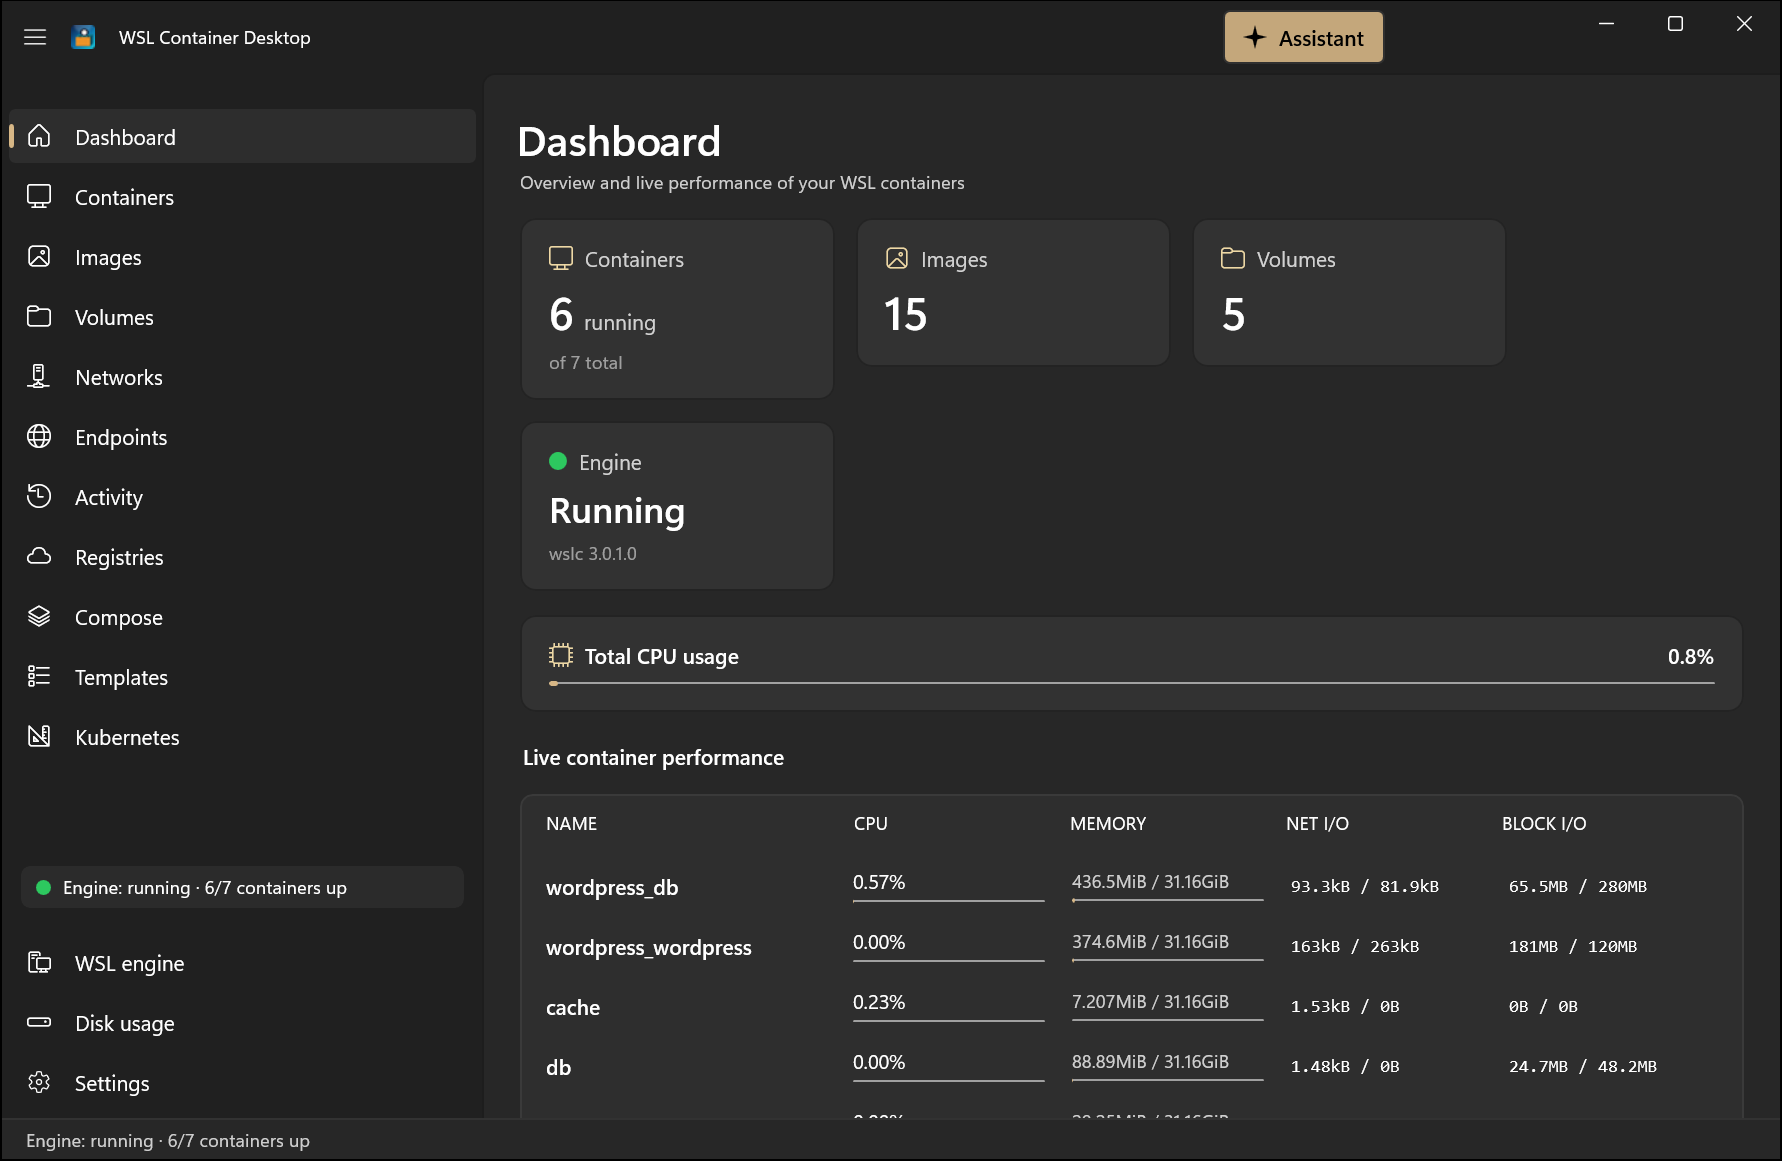This screenshot has width=1782, height=1161.
Task: Click the Kubernetes icon in sidebar
Action: click(39, 736)
